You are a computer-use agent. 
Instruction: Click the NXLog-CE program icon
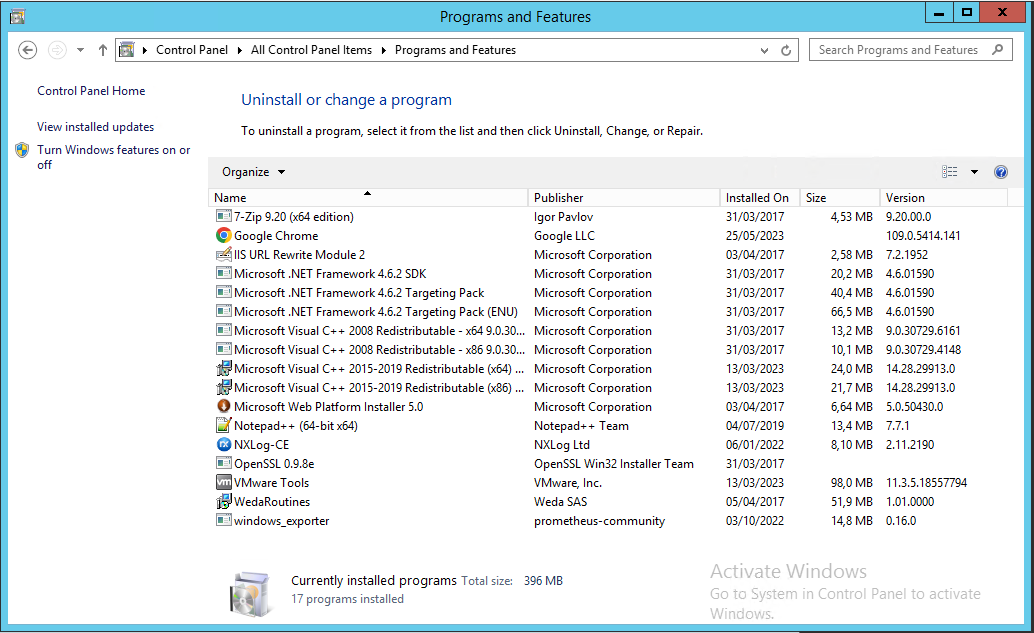tap(224, 444)
